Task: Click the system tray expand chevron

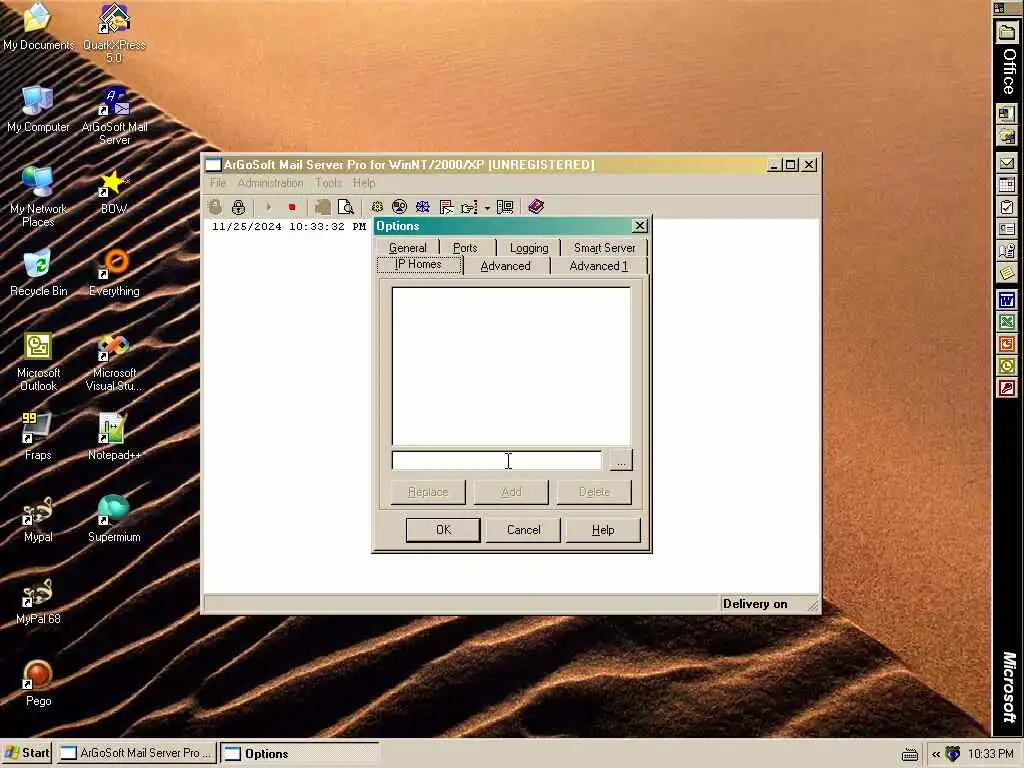Action: (x=936, y=754)
